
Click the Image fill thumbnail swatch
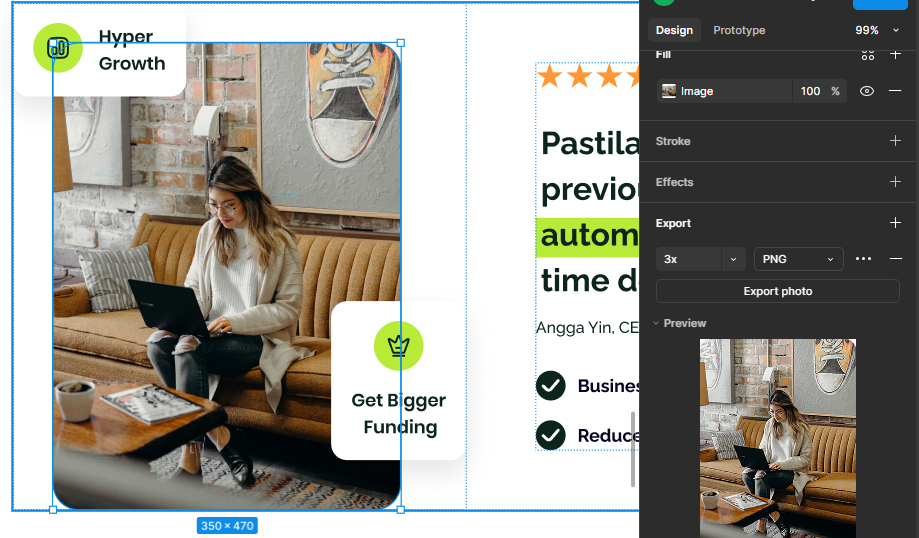coord(669,91)
